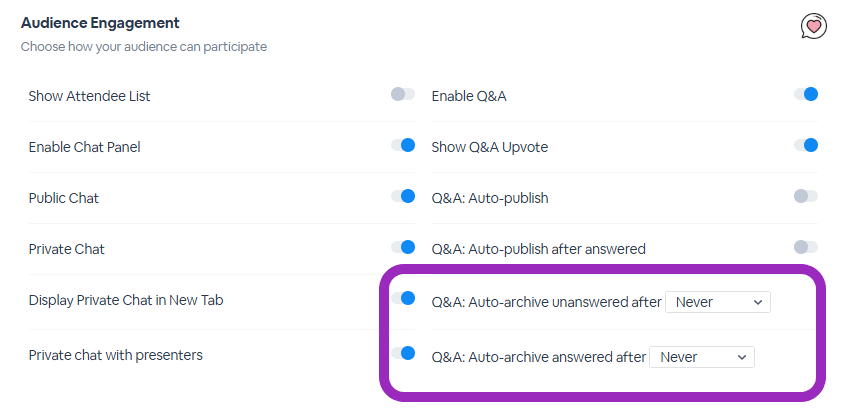
Task: Switch off the Private Chat toggle
Action: pos(403,247)
